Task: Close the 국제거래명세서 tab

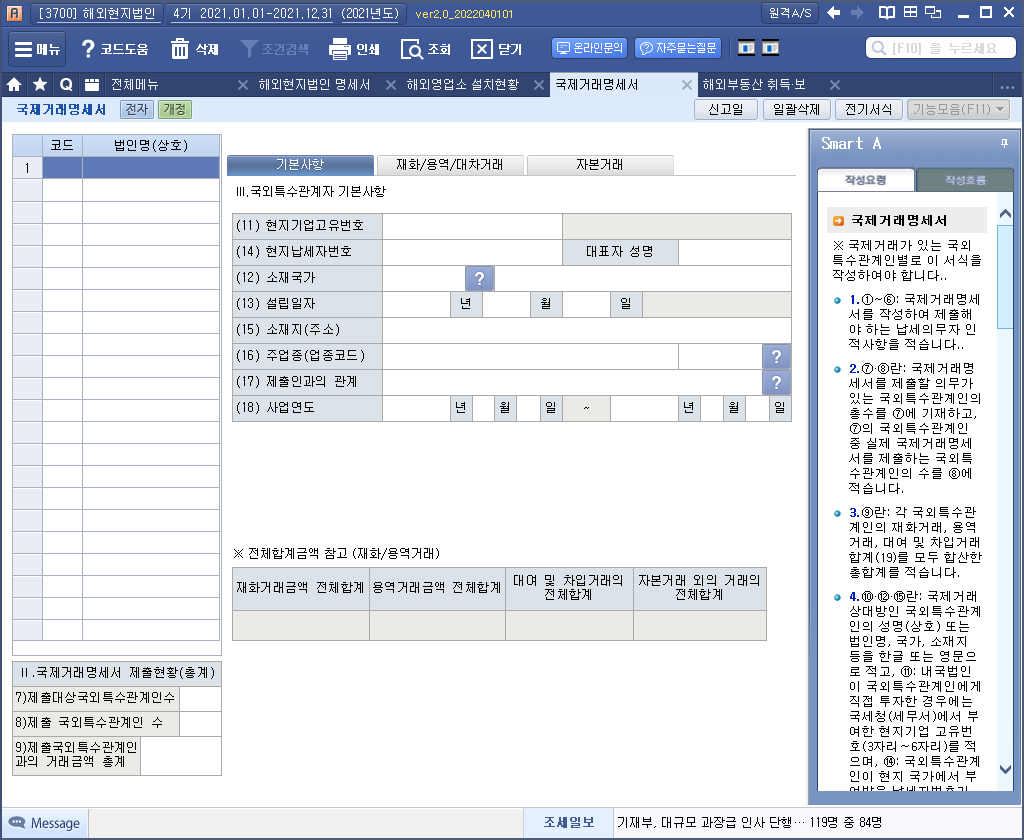Action: (x=687, y=85)
